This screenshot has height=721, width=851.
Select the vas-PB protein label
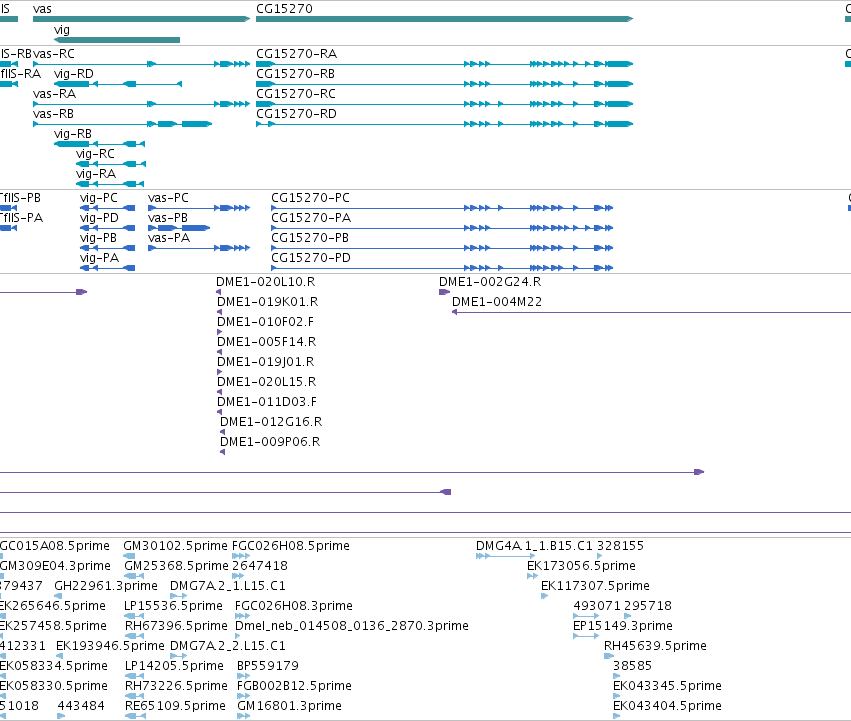pyautogui.click(x=168, y=218)
